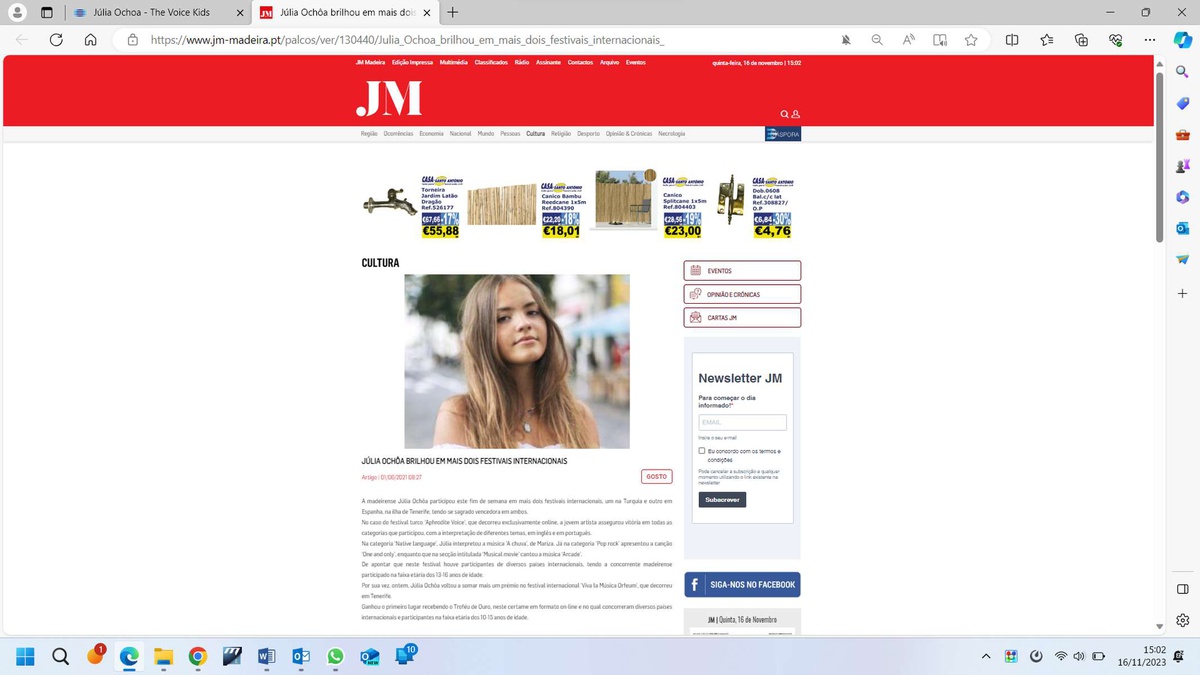Click the site search magnifier icon
The image size is (1200, 675).
(785, 114)
